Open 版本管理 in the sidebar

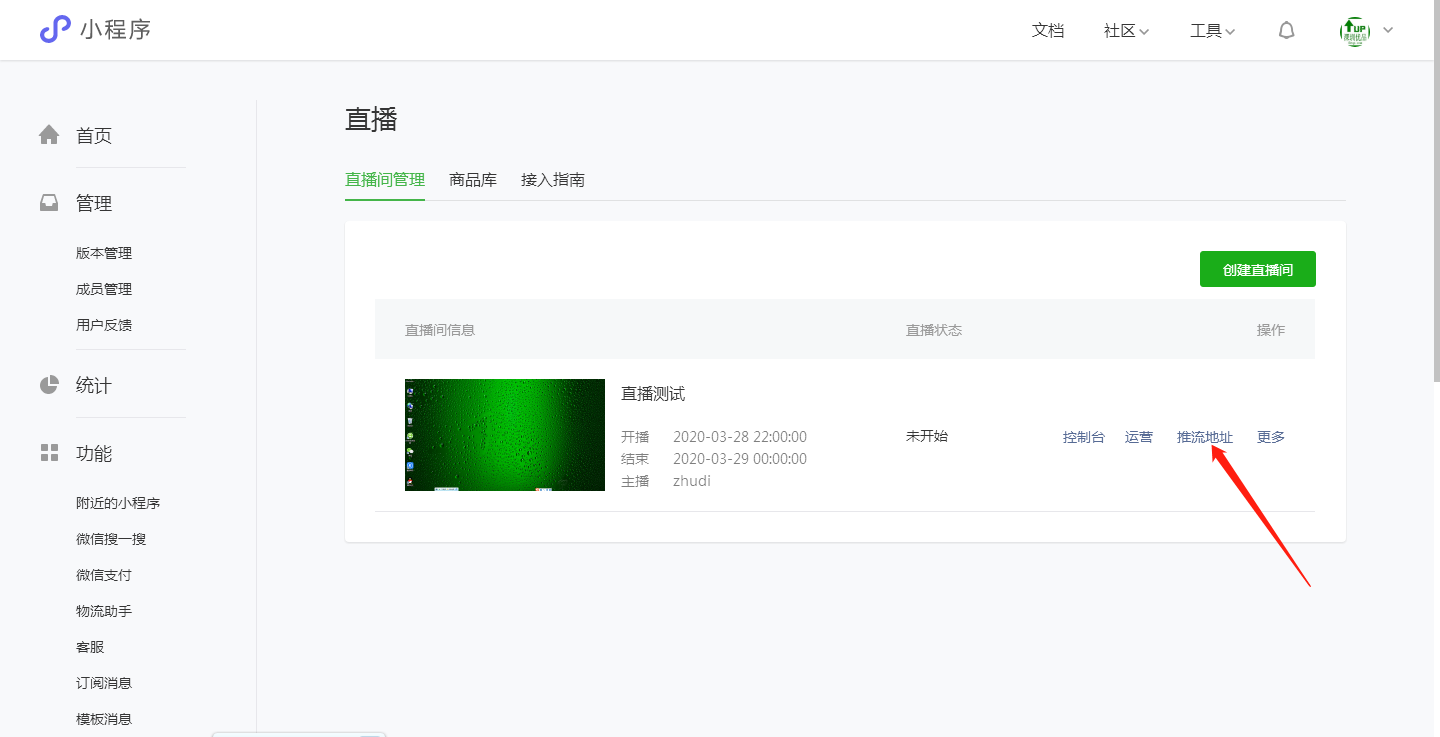(104, 253)
